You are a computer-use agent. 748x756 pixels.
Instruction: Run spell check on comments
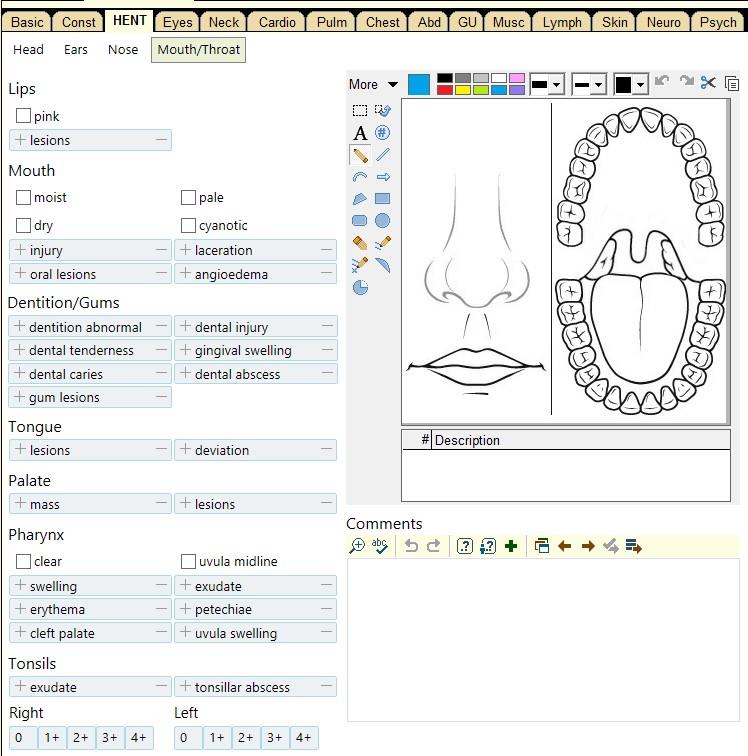[380, 546]
